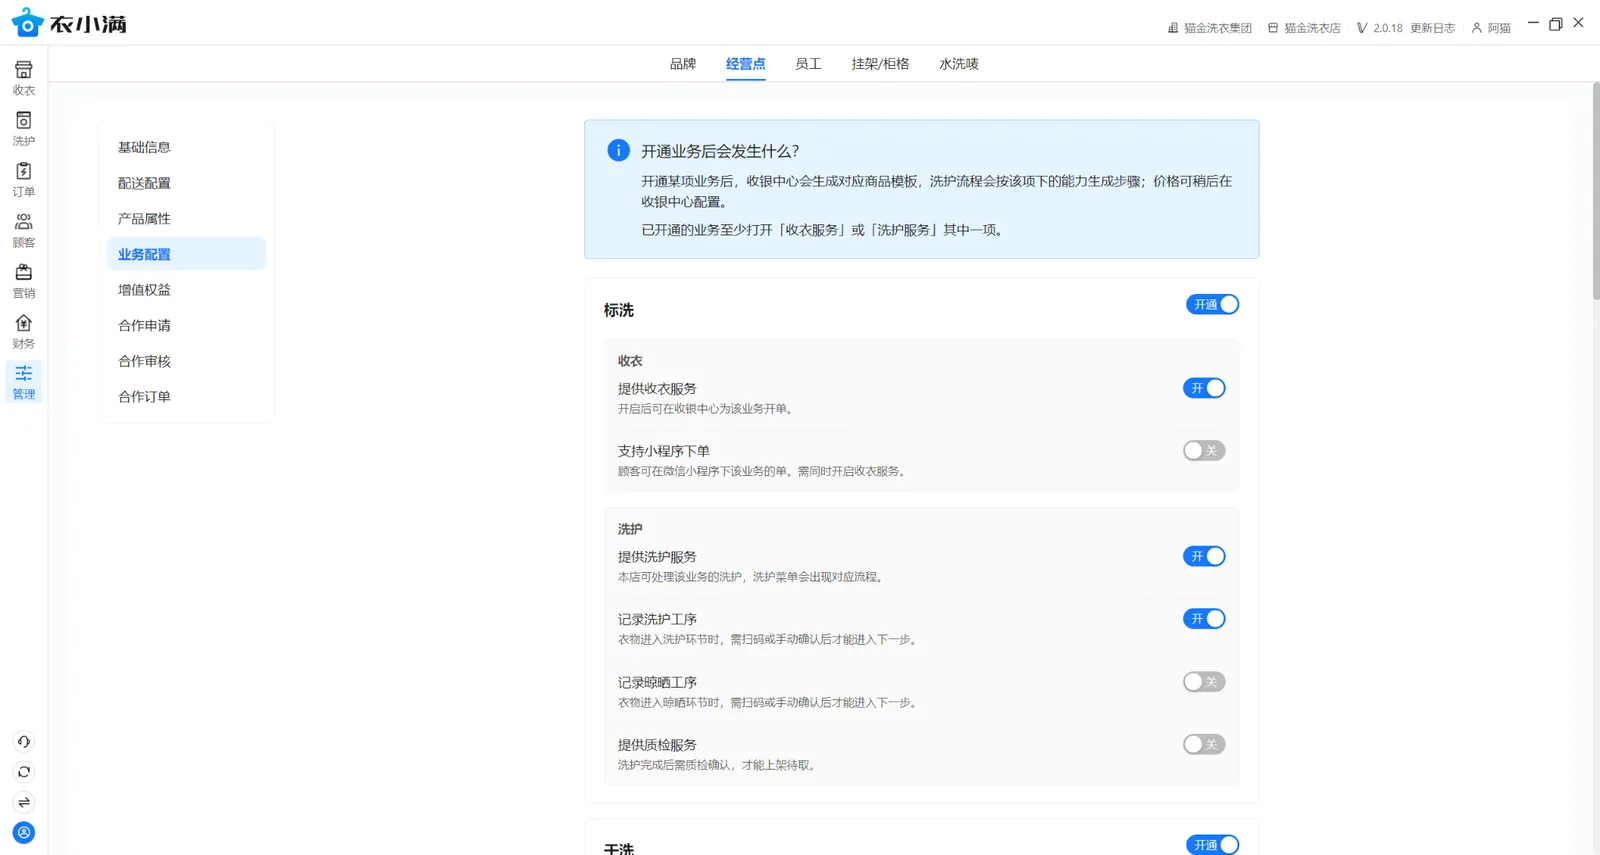The width and height of the screenshot is (1600, 855).
Task: Click the 记录晾晒工序 label
Action: [657, 682]
